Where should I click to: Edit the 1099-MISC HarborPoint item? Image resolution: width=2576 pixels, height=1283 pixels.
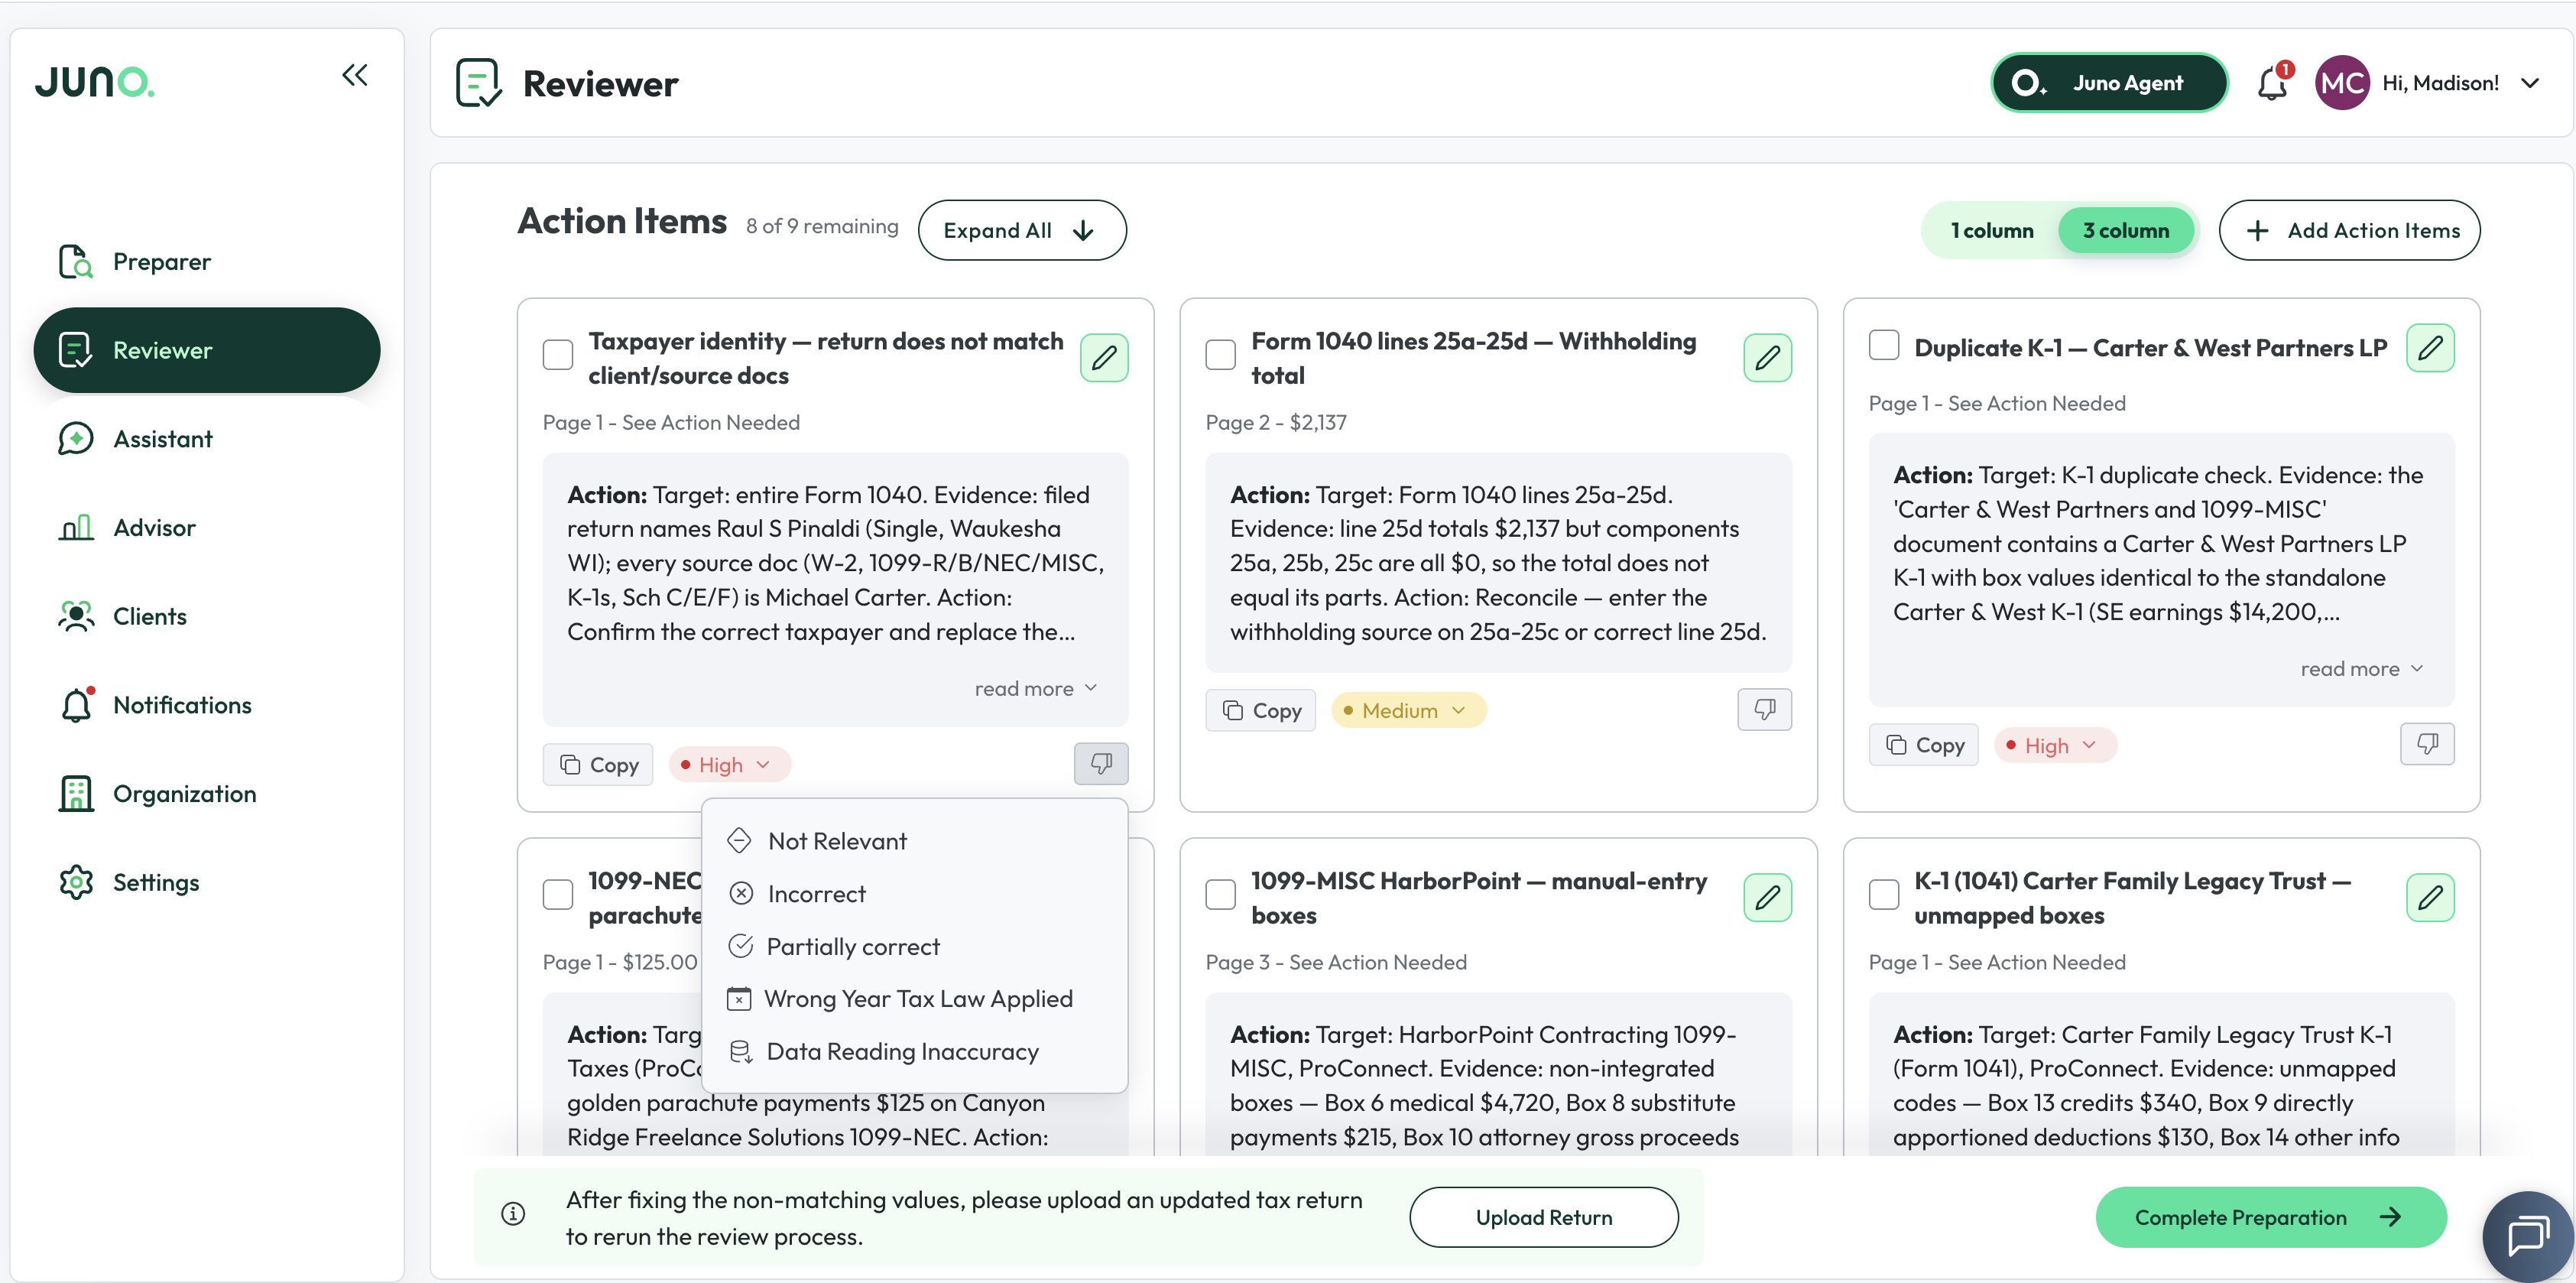click(x=1767, y=897)
